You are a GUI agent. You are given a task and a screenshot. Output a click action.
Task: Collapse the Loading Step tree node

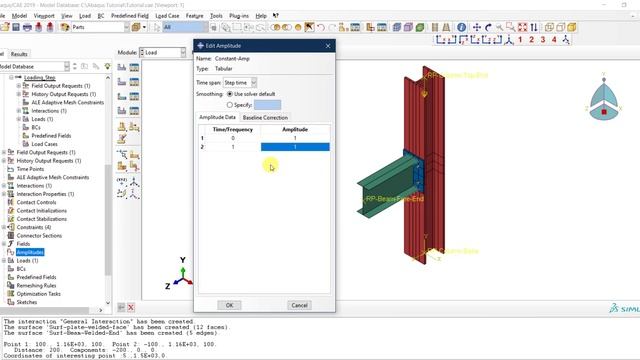click(11, 78)
